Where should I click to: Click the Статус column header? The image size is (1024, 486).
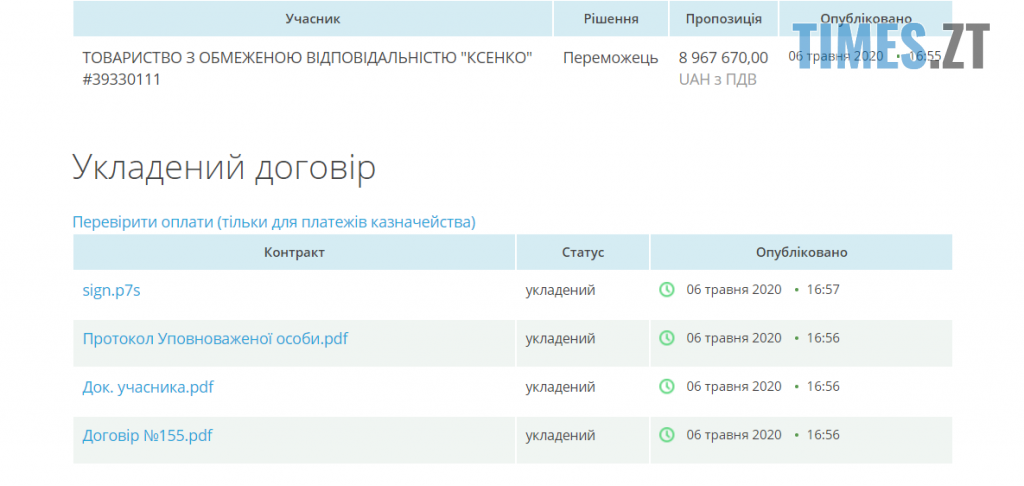tap(582, 252)
